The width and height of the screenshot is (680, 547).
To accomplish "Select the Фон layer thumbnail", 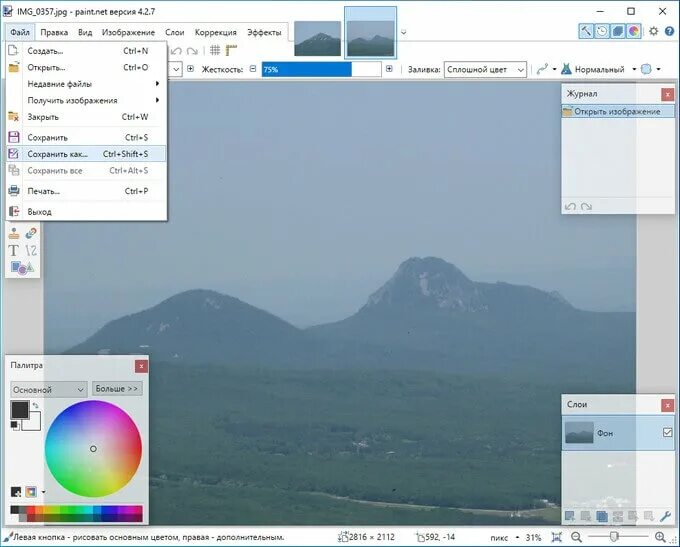I will (579, 432).
